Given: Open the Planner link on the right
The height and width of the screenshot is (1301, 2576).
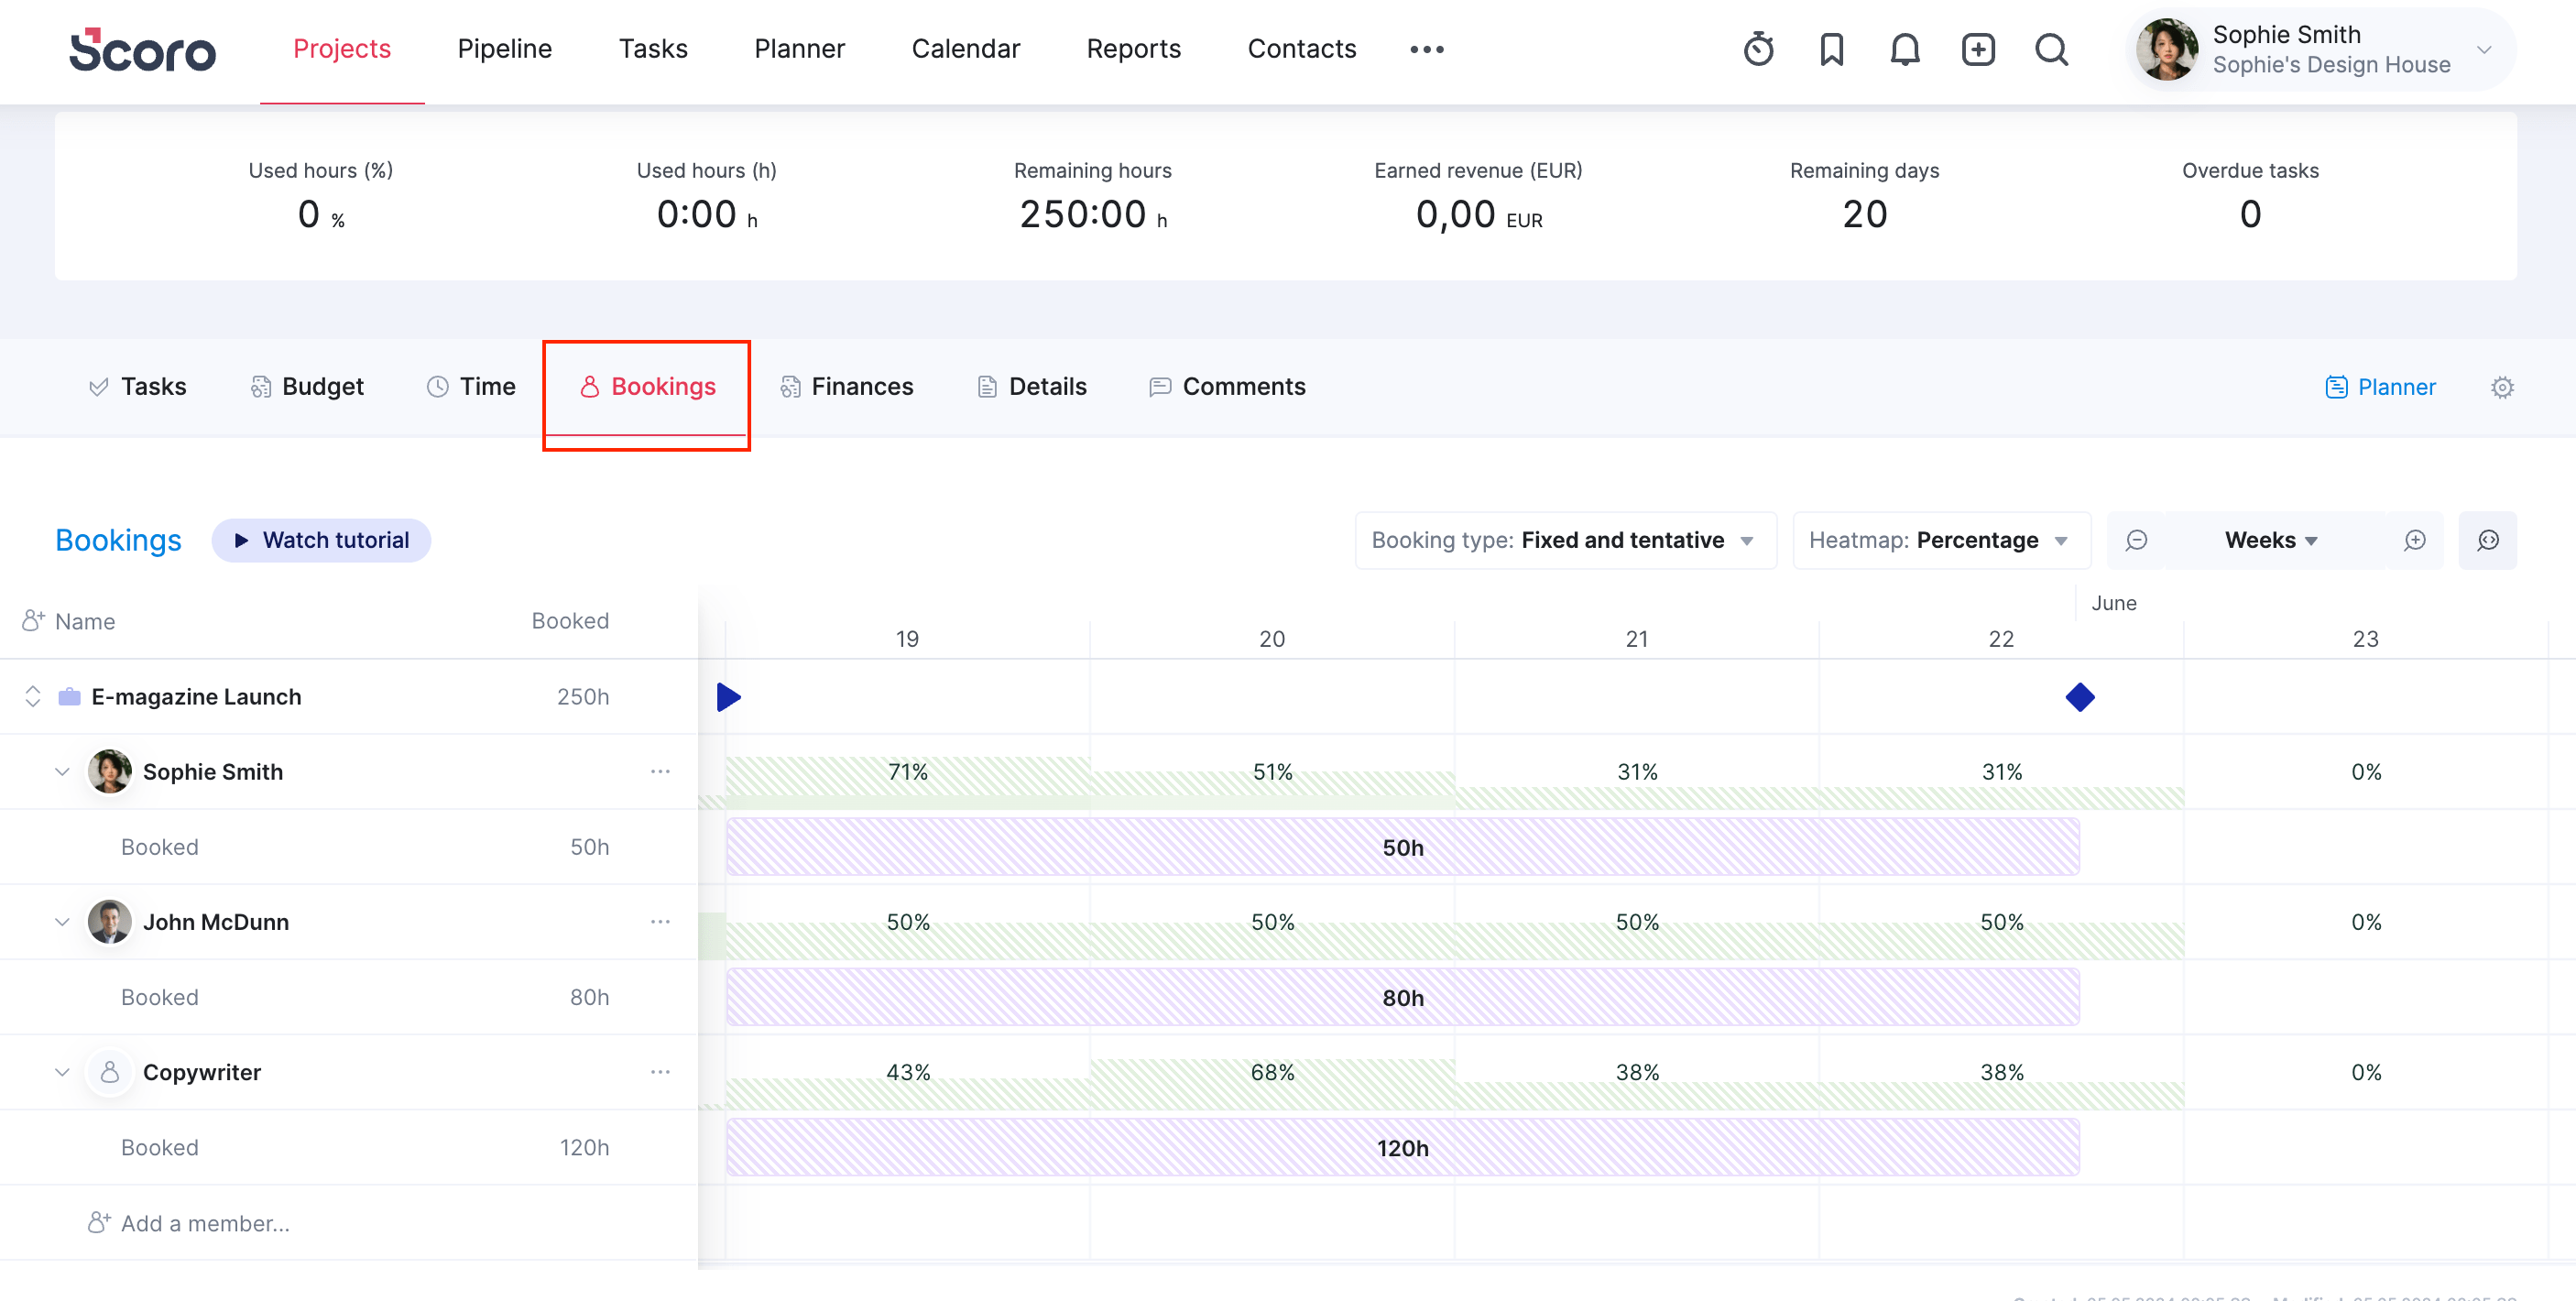Looking at the screenshot, I should click(2380, 387).
